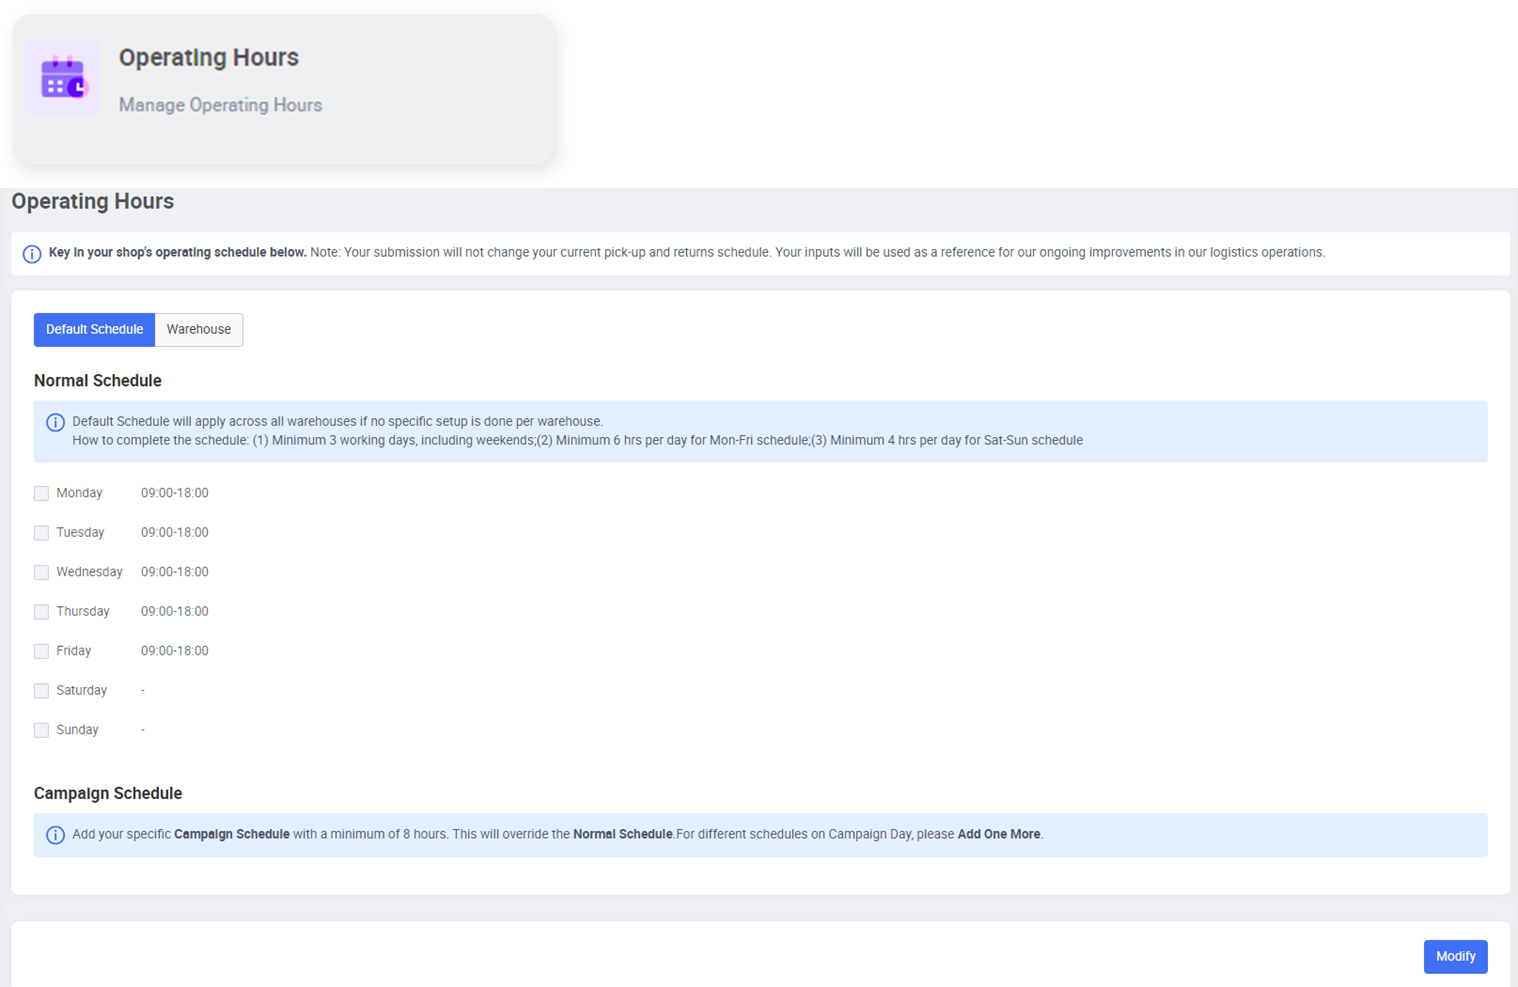Click the info icon beside Key in your shop's operating schedule
This screenshot has width=1518, height=987.
32,254
